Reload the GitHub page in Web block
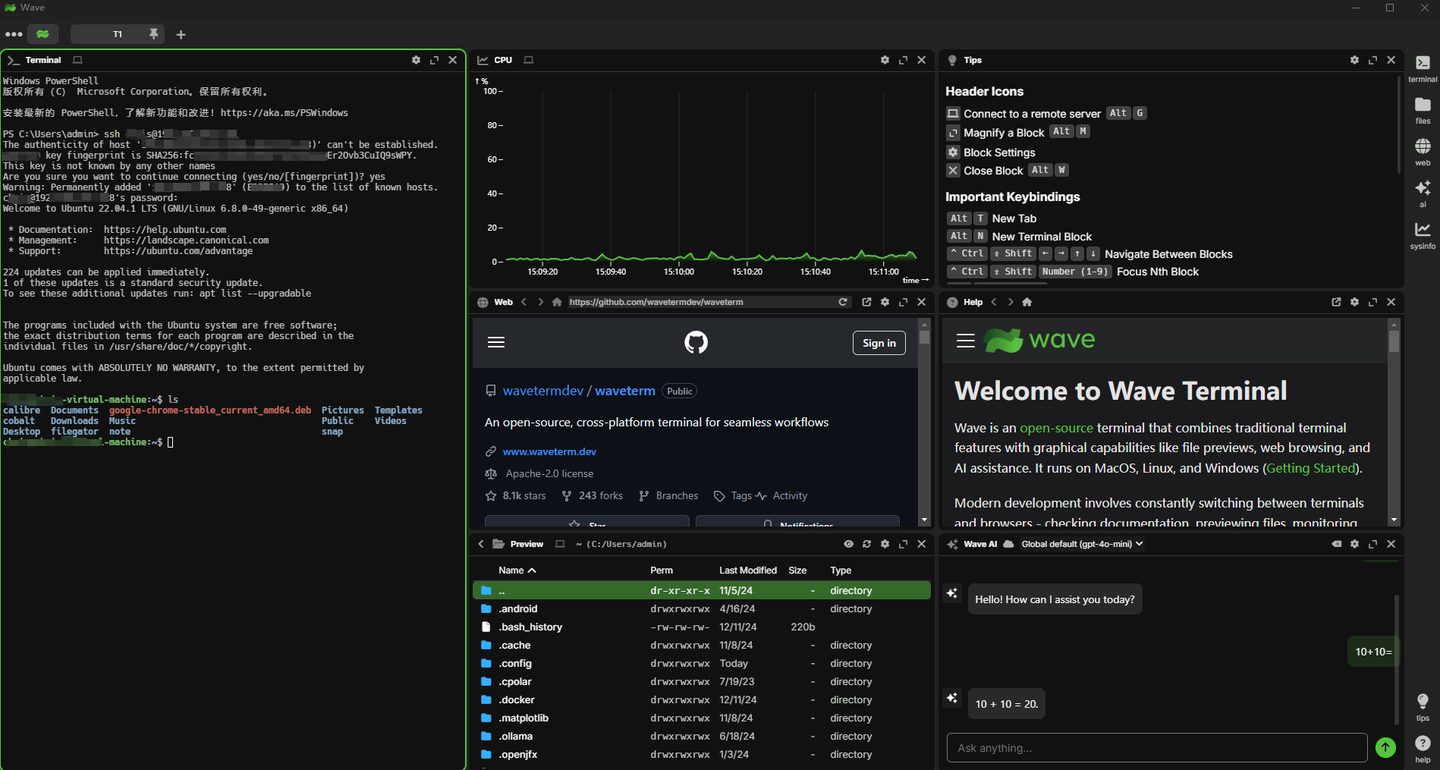1440x770 pixels. point(843,302)
